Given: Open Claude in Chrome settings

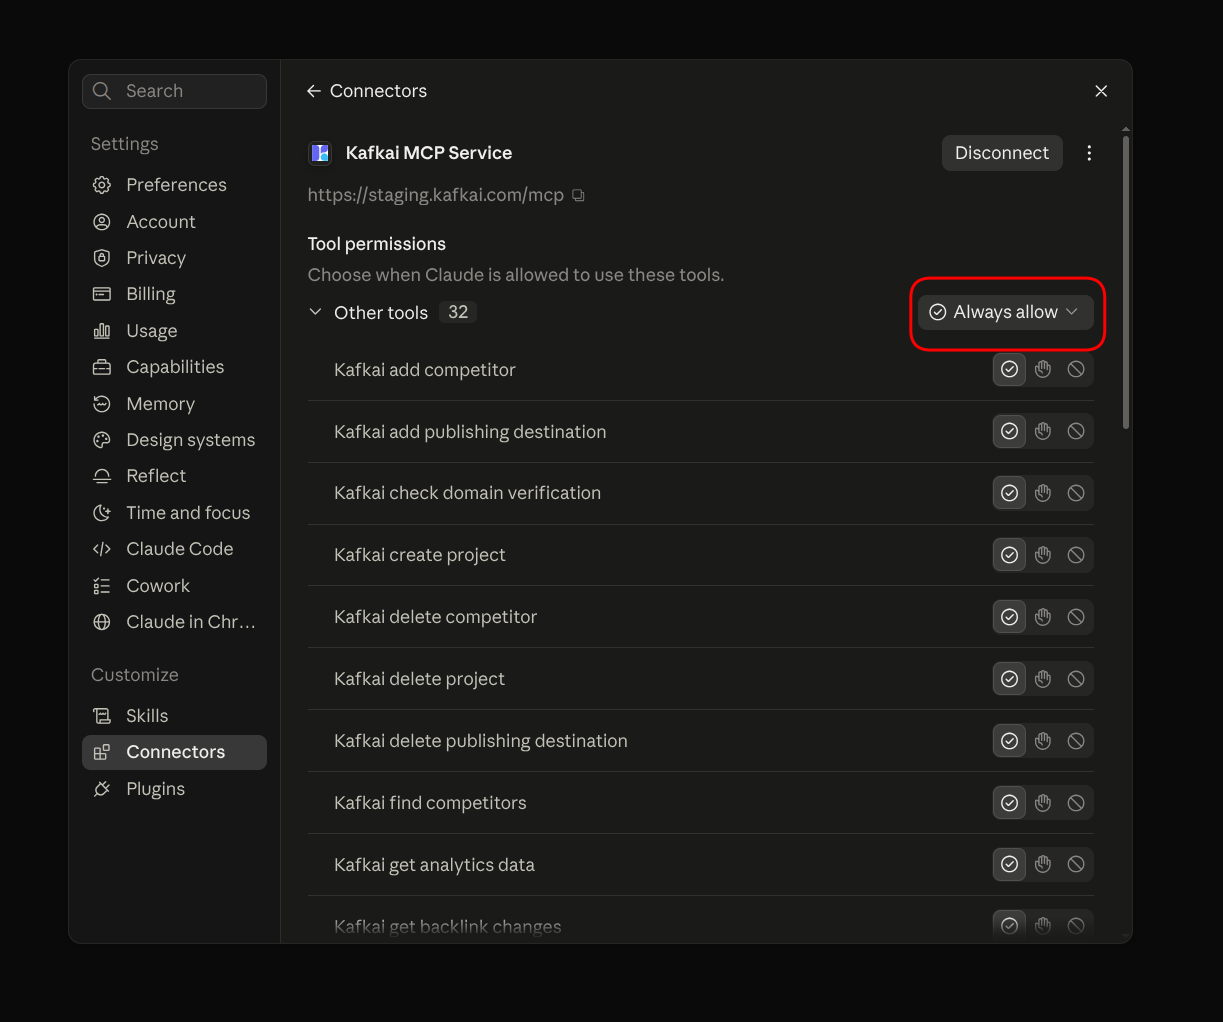Looking at the screenshot, I should [x=174, y=622].
